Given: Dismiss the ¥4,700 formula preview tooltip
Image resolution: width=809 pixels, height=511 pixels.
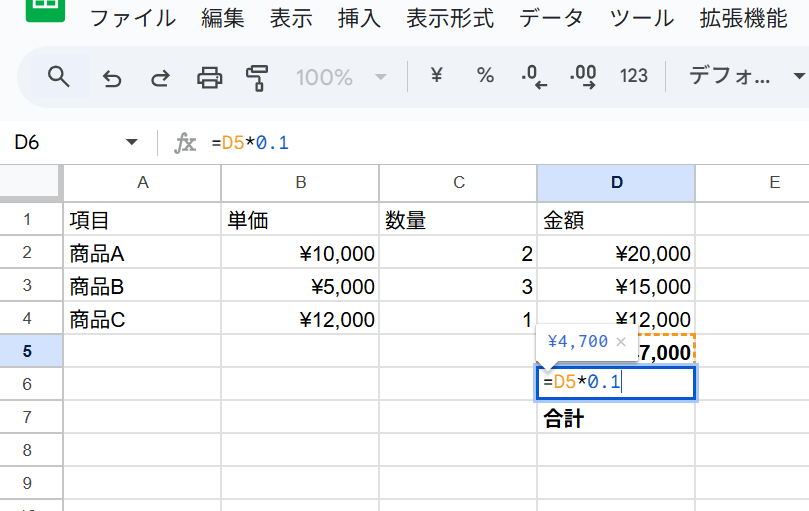Looking at the screenshot, I should point(621,342).
